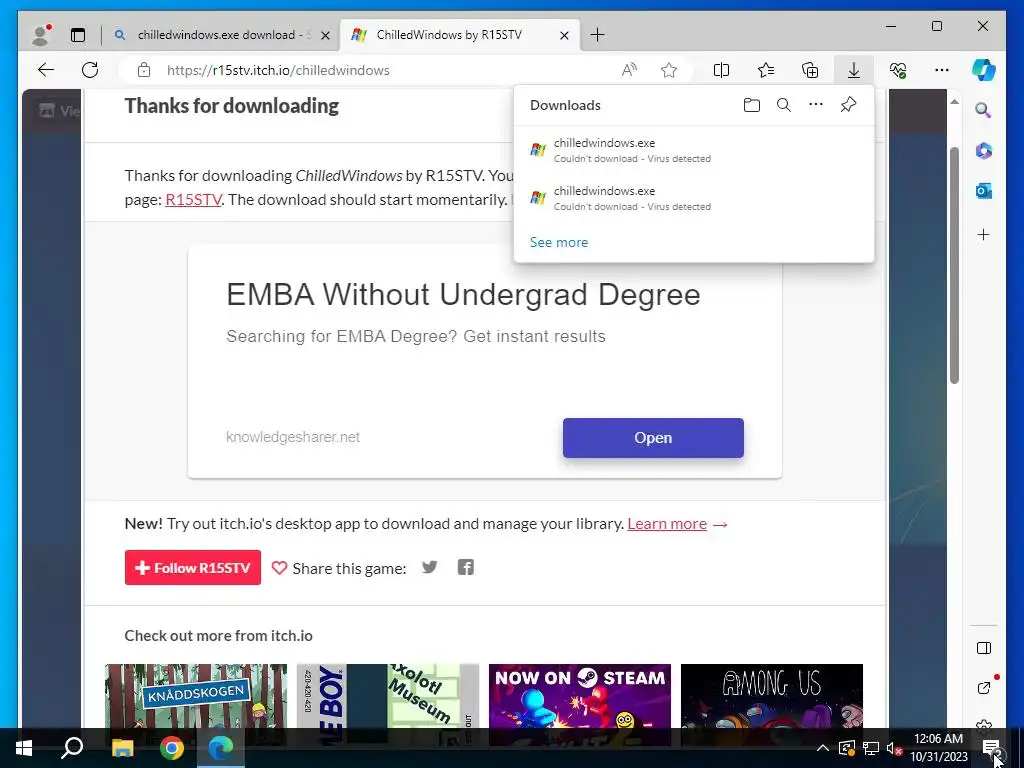Image resolution: width=1024 pixels, height=768 pixels.
Task: Go back to the previous page
Action: click(46, 70)
